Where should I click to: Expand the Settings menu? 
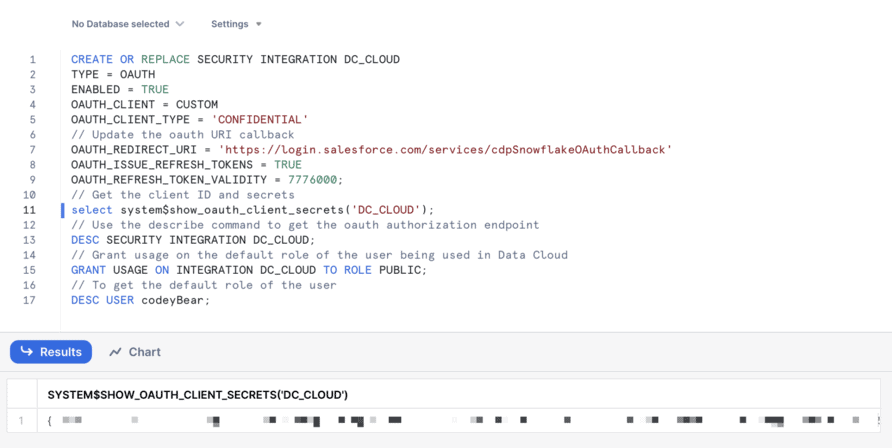click(236, 24)
